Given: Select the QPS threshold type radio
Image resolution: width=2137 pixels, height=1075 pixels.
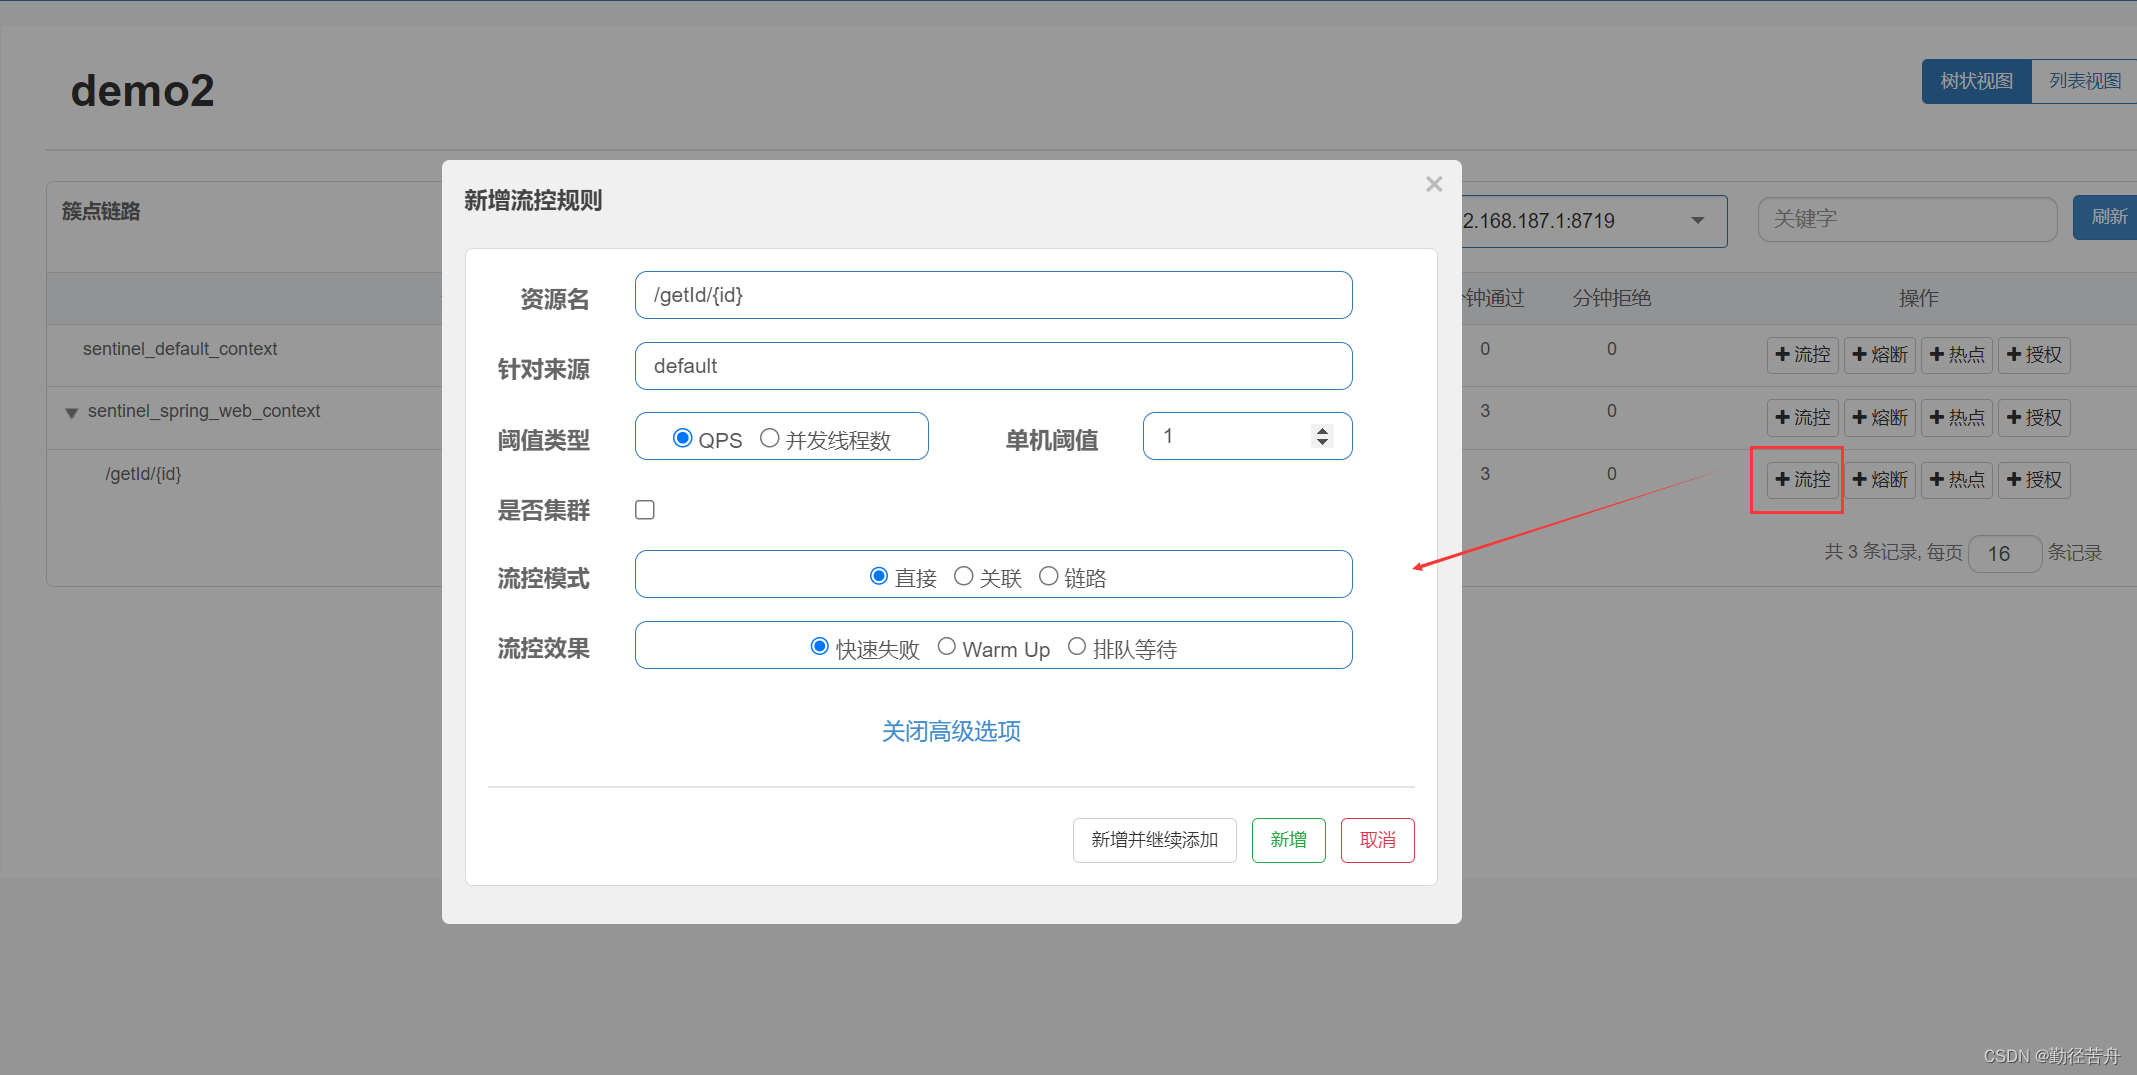Looking at the screenshot, I should pyautogui.click(x=683, y=438).
